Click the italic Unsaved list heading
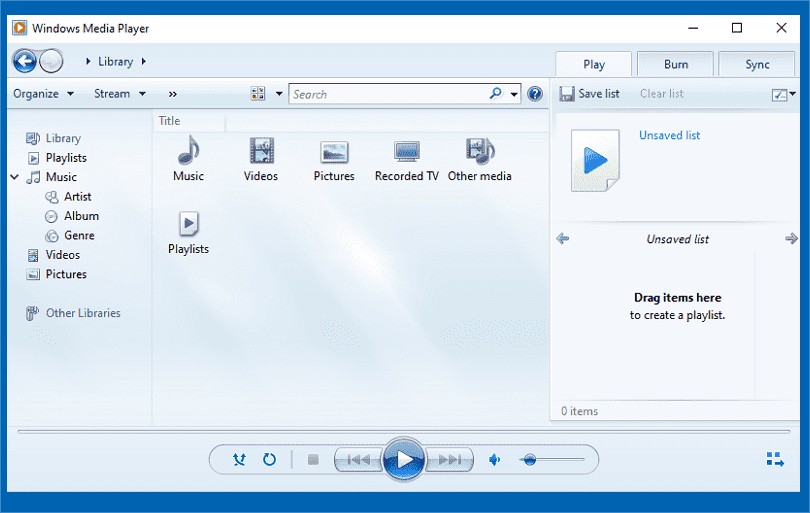The width and height of the screenshot is (810, 513). 677,239
